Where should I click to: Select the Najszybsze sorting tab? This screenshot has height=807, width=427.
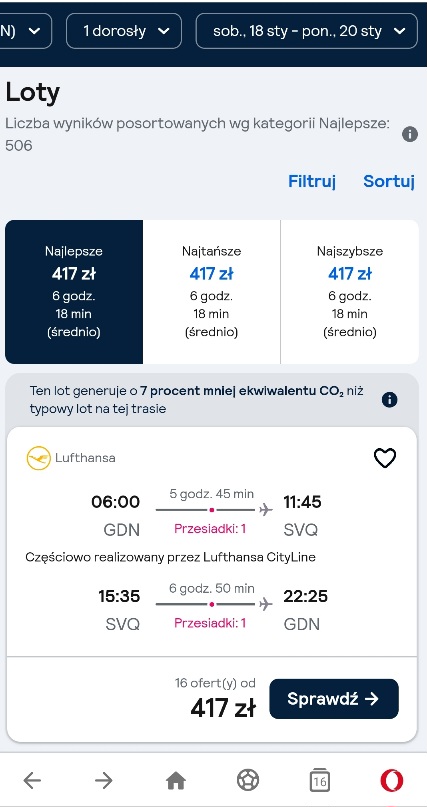350,292
